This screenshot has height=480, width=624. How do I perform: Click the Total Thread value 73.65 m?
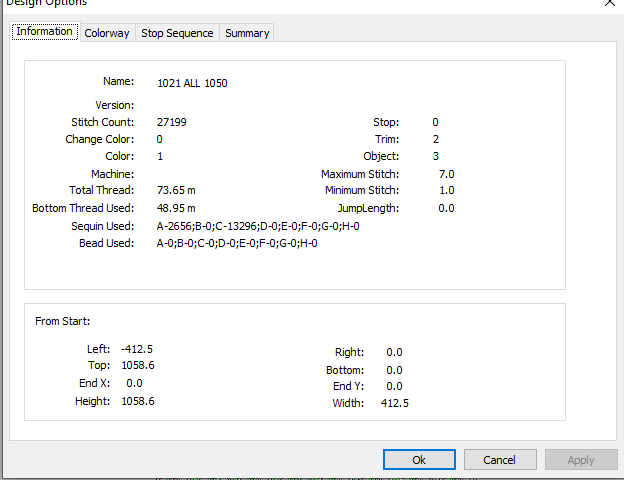pos(176,190)
